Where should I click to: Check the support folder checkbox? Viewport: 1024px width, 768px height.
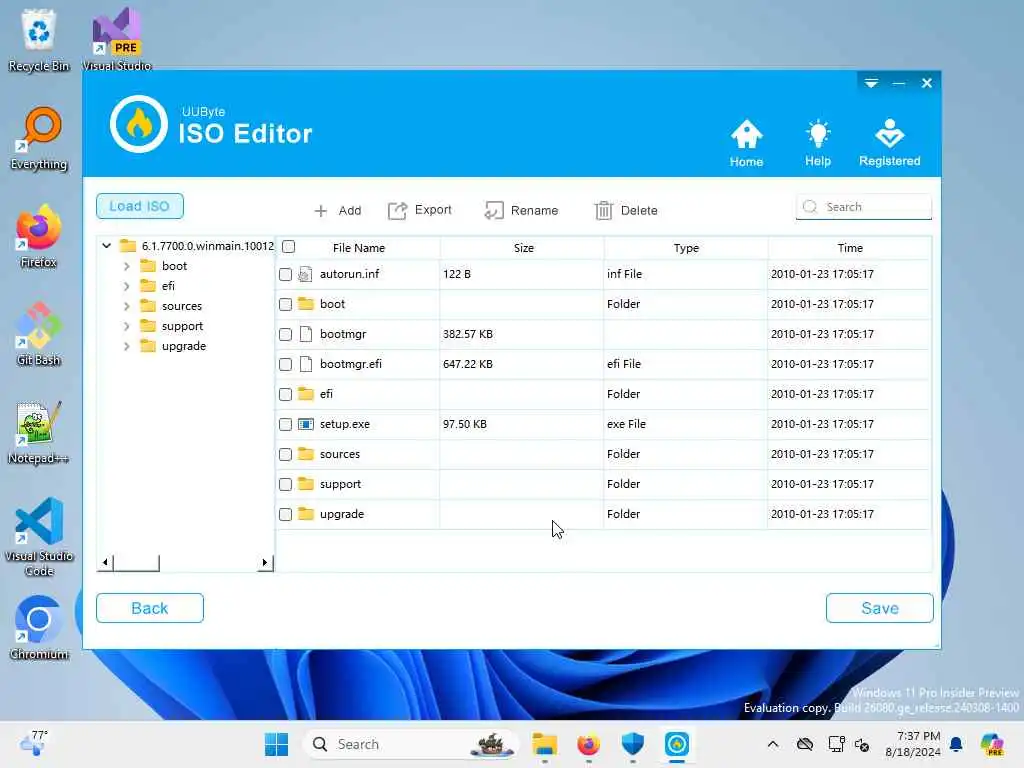point(285,485)
